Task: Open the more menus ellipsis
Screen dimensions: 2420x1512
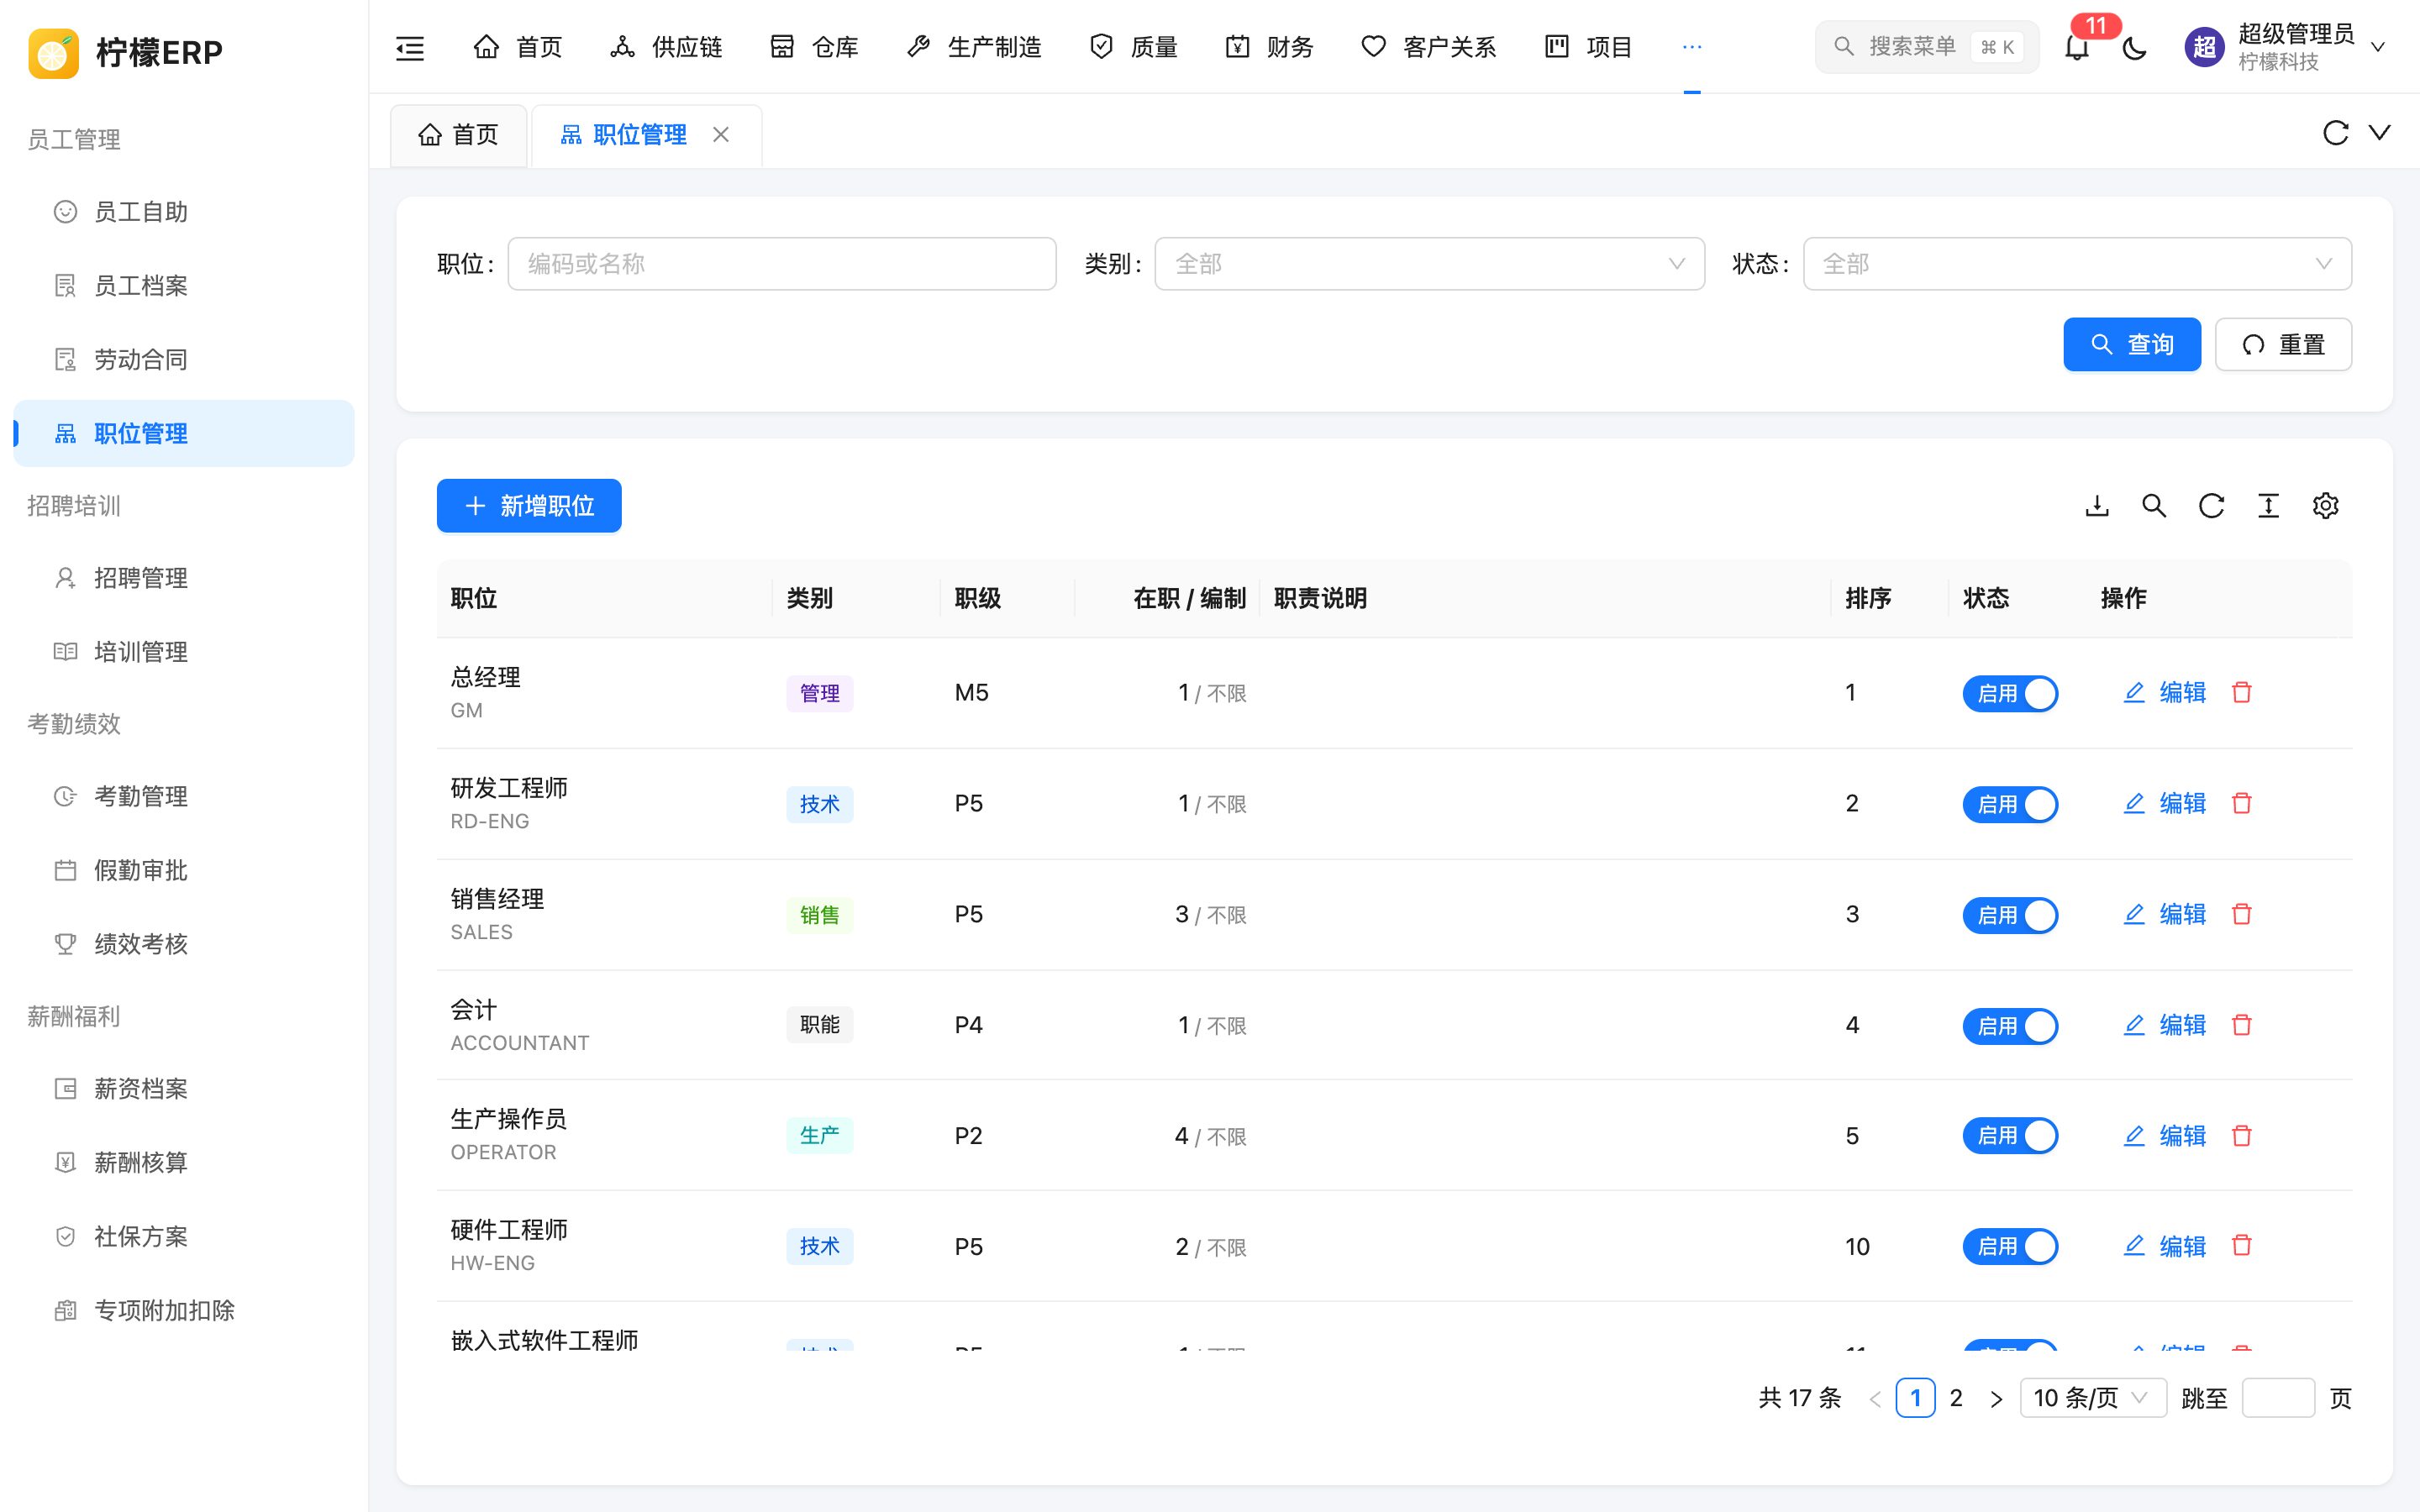Action: point(1692,47)
